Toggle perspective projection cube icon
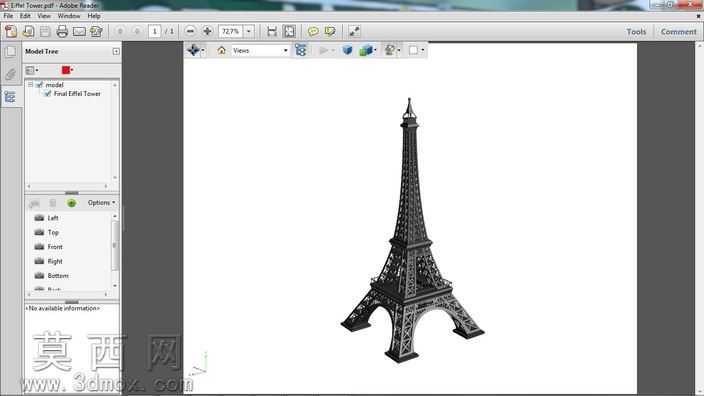This screenshot has width=704, height=396. point(347,50)
